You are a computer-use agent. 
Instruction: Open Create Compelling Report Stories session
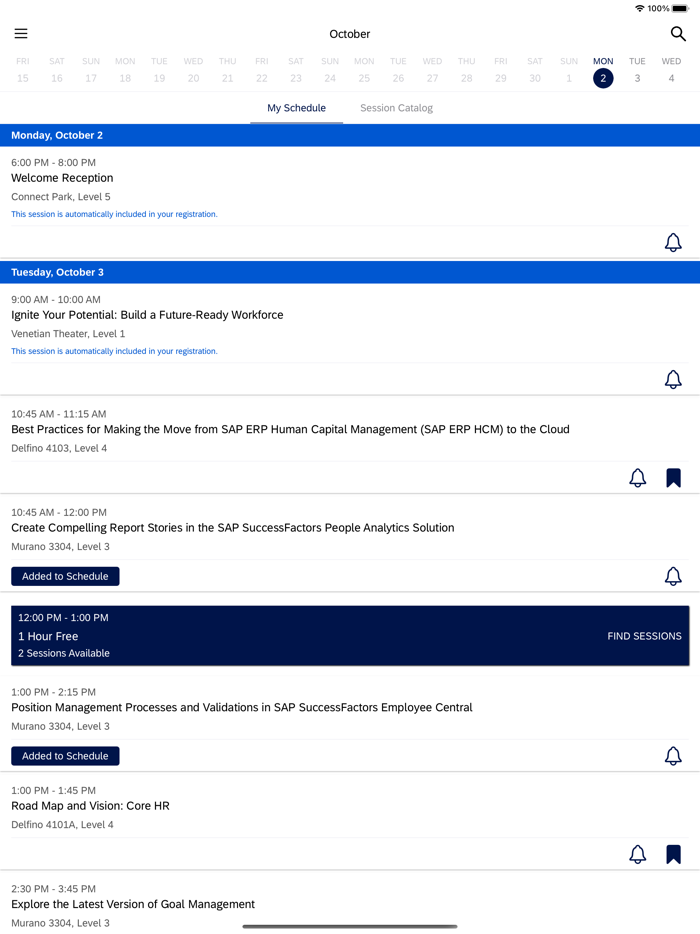pos(232,528)
